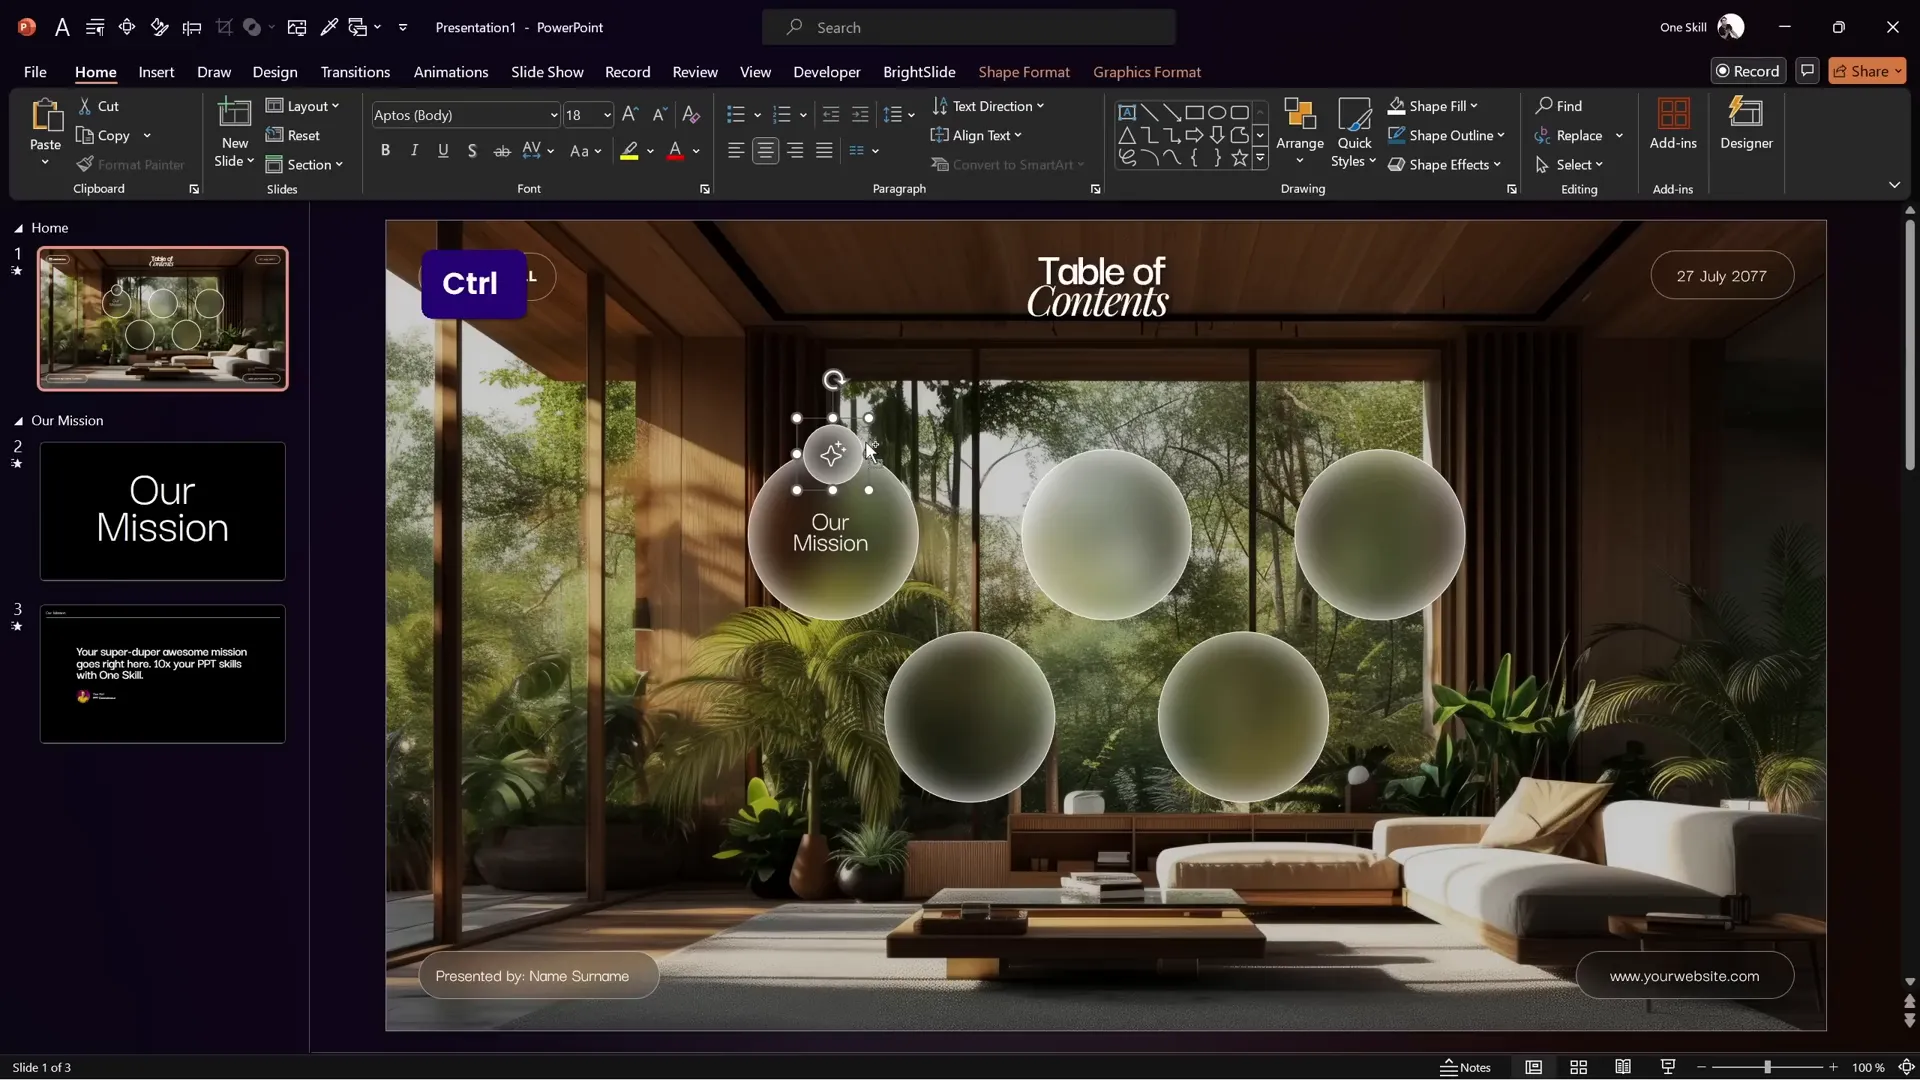1920x1080 pixels.
Task: Toggle text Shadow effect
Action: pyautogui.click(x=472, y=150)
